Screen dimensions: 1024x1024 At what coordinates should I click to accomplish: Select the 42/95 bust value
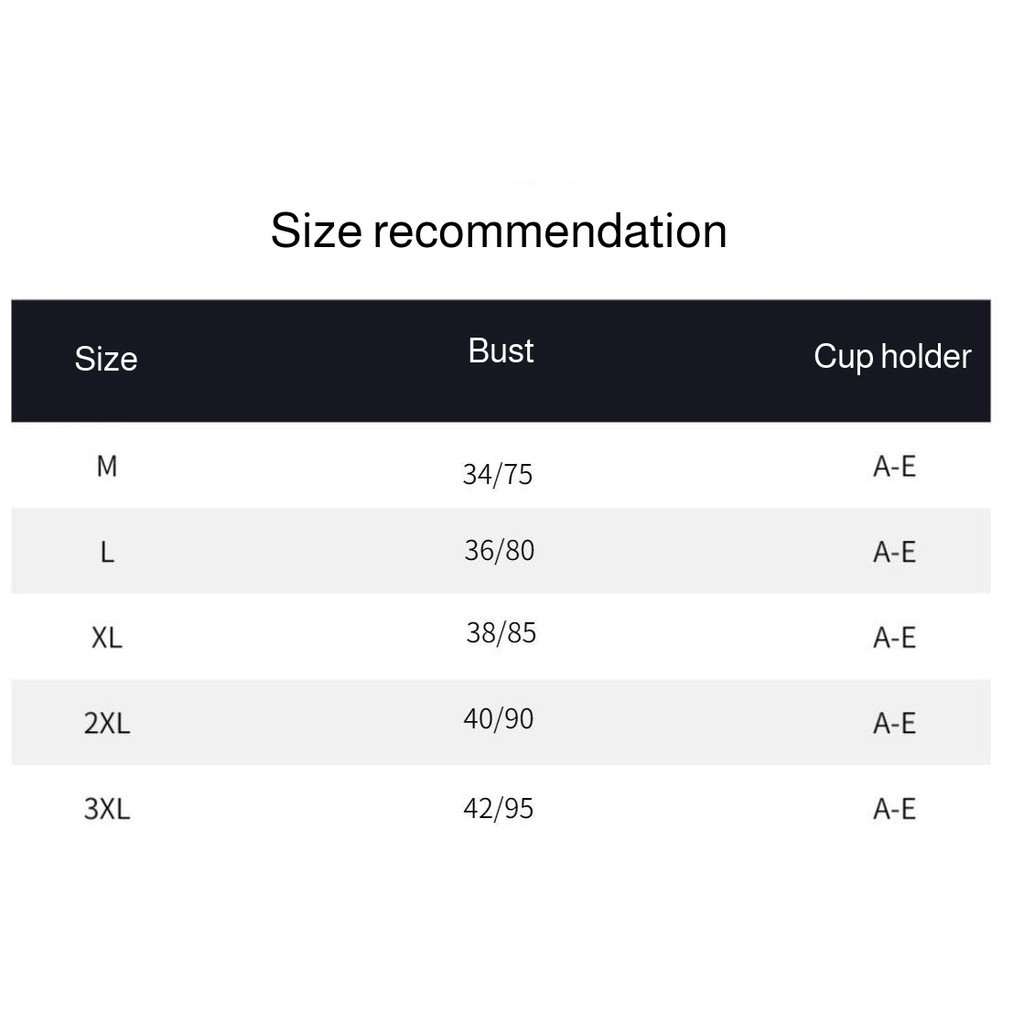[x=498, y=808]
